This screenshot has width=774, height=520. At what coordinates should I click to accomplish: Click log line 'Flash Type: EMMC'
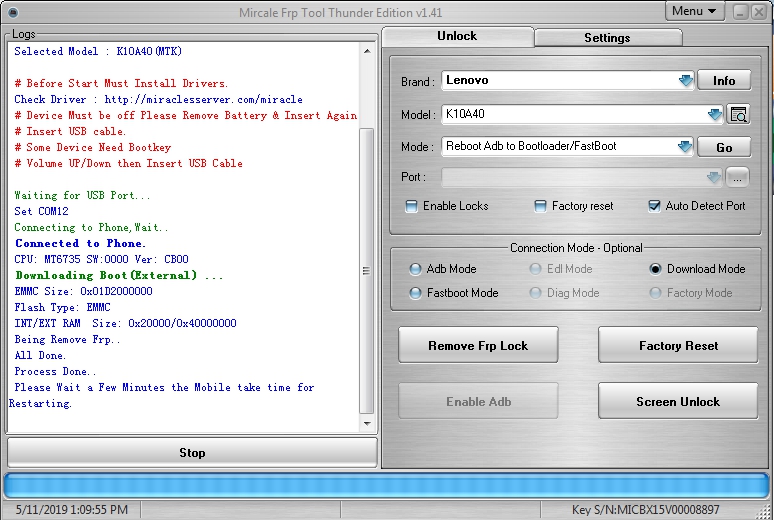click(62, 308)
